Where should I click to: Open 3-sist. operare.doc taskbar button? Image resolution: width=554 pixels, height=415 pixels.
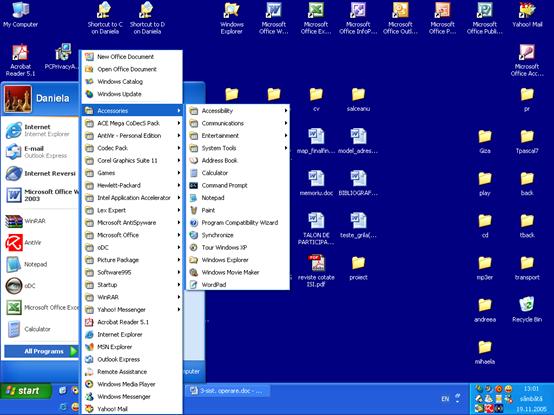pos(227,391)
